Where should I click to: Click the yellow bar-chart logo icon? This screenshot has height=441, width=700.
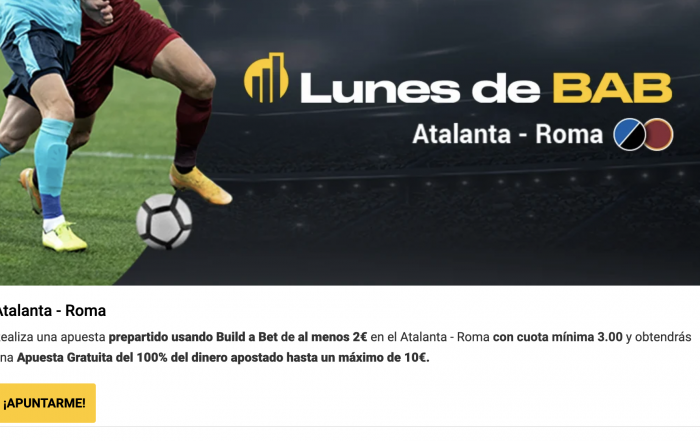(x=266, y=78)
